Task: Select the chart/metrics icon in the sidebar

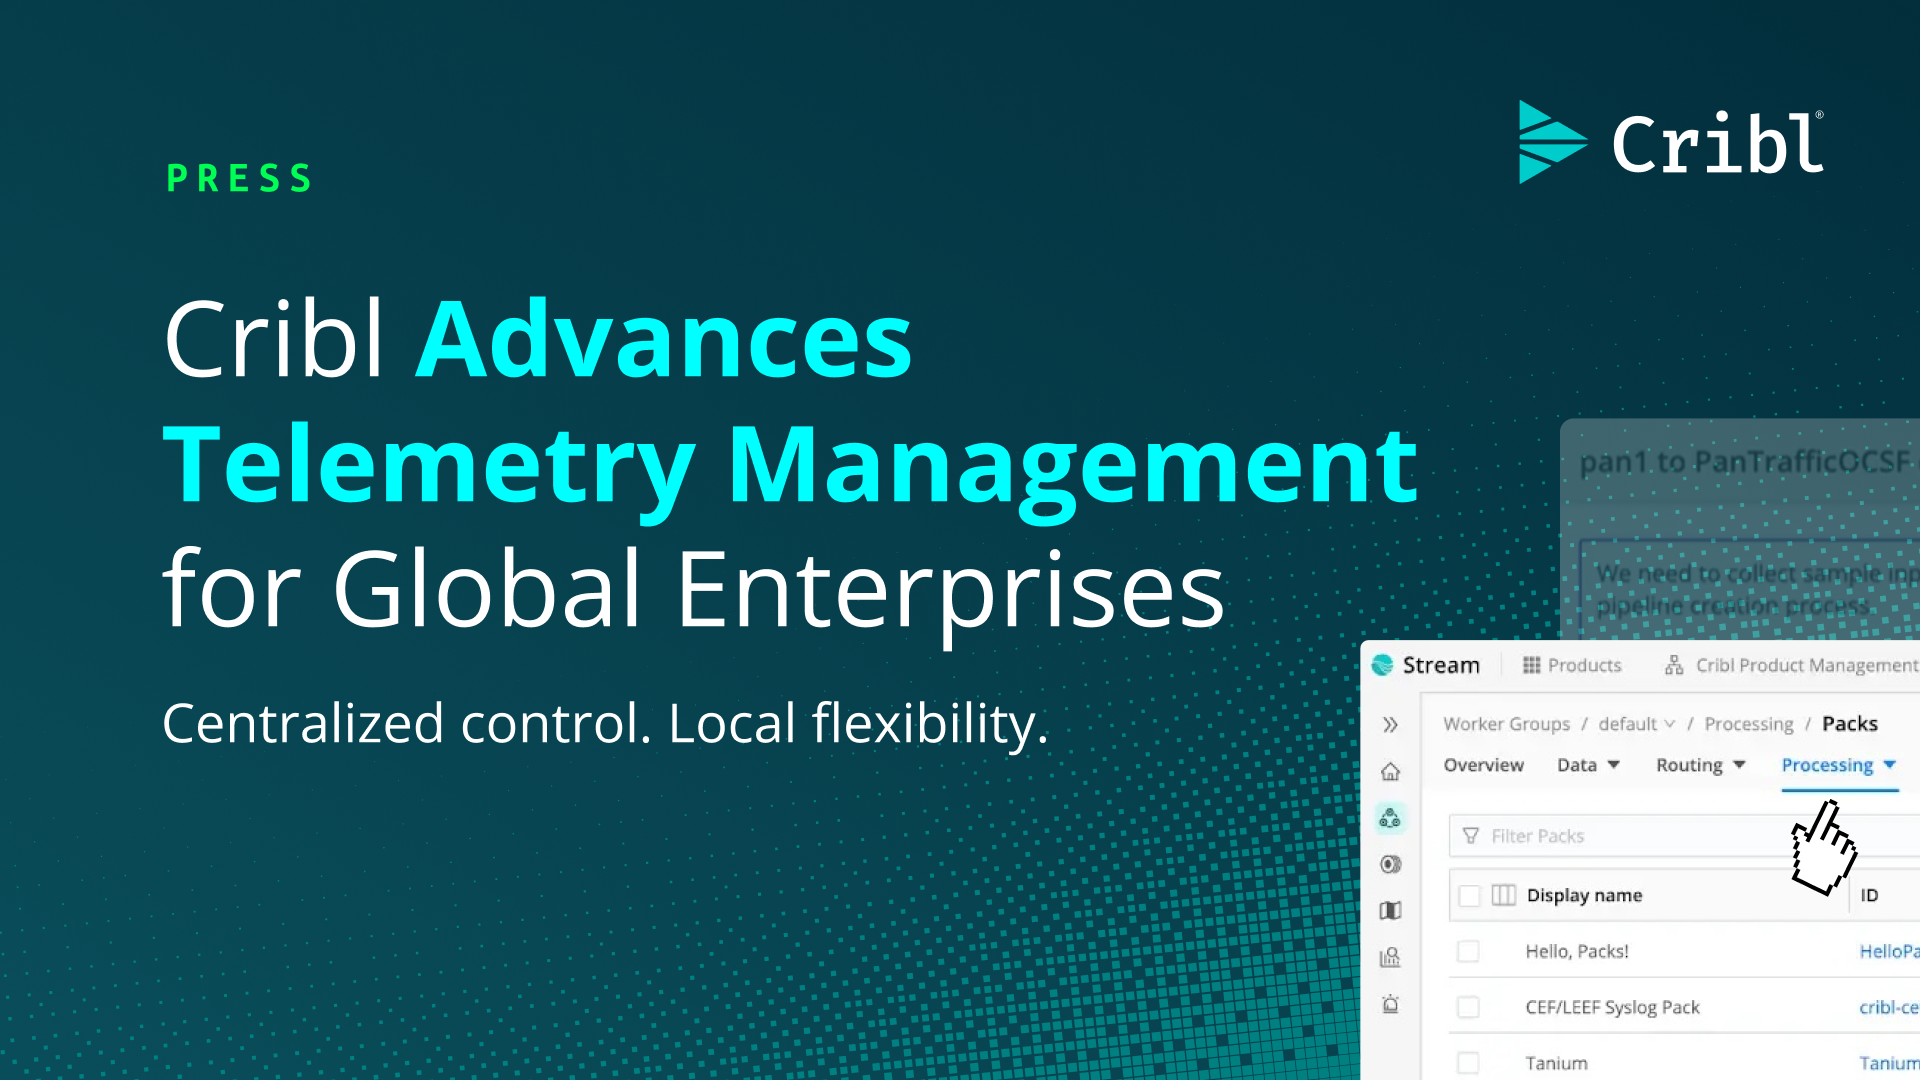Action: [1390, 956]
